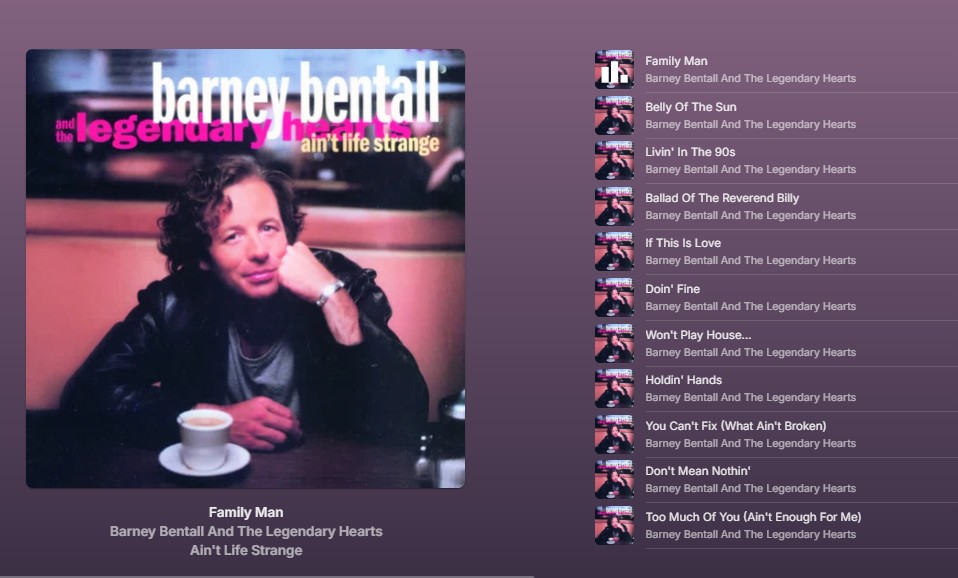Click the Doin' Fine track artwork

(614, 298)
